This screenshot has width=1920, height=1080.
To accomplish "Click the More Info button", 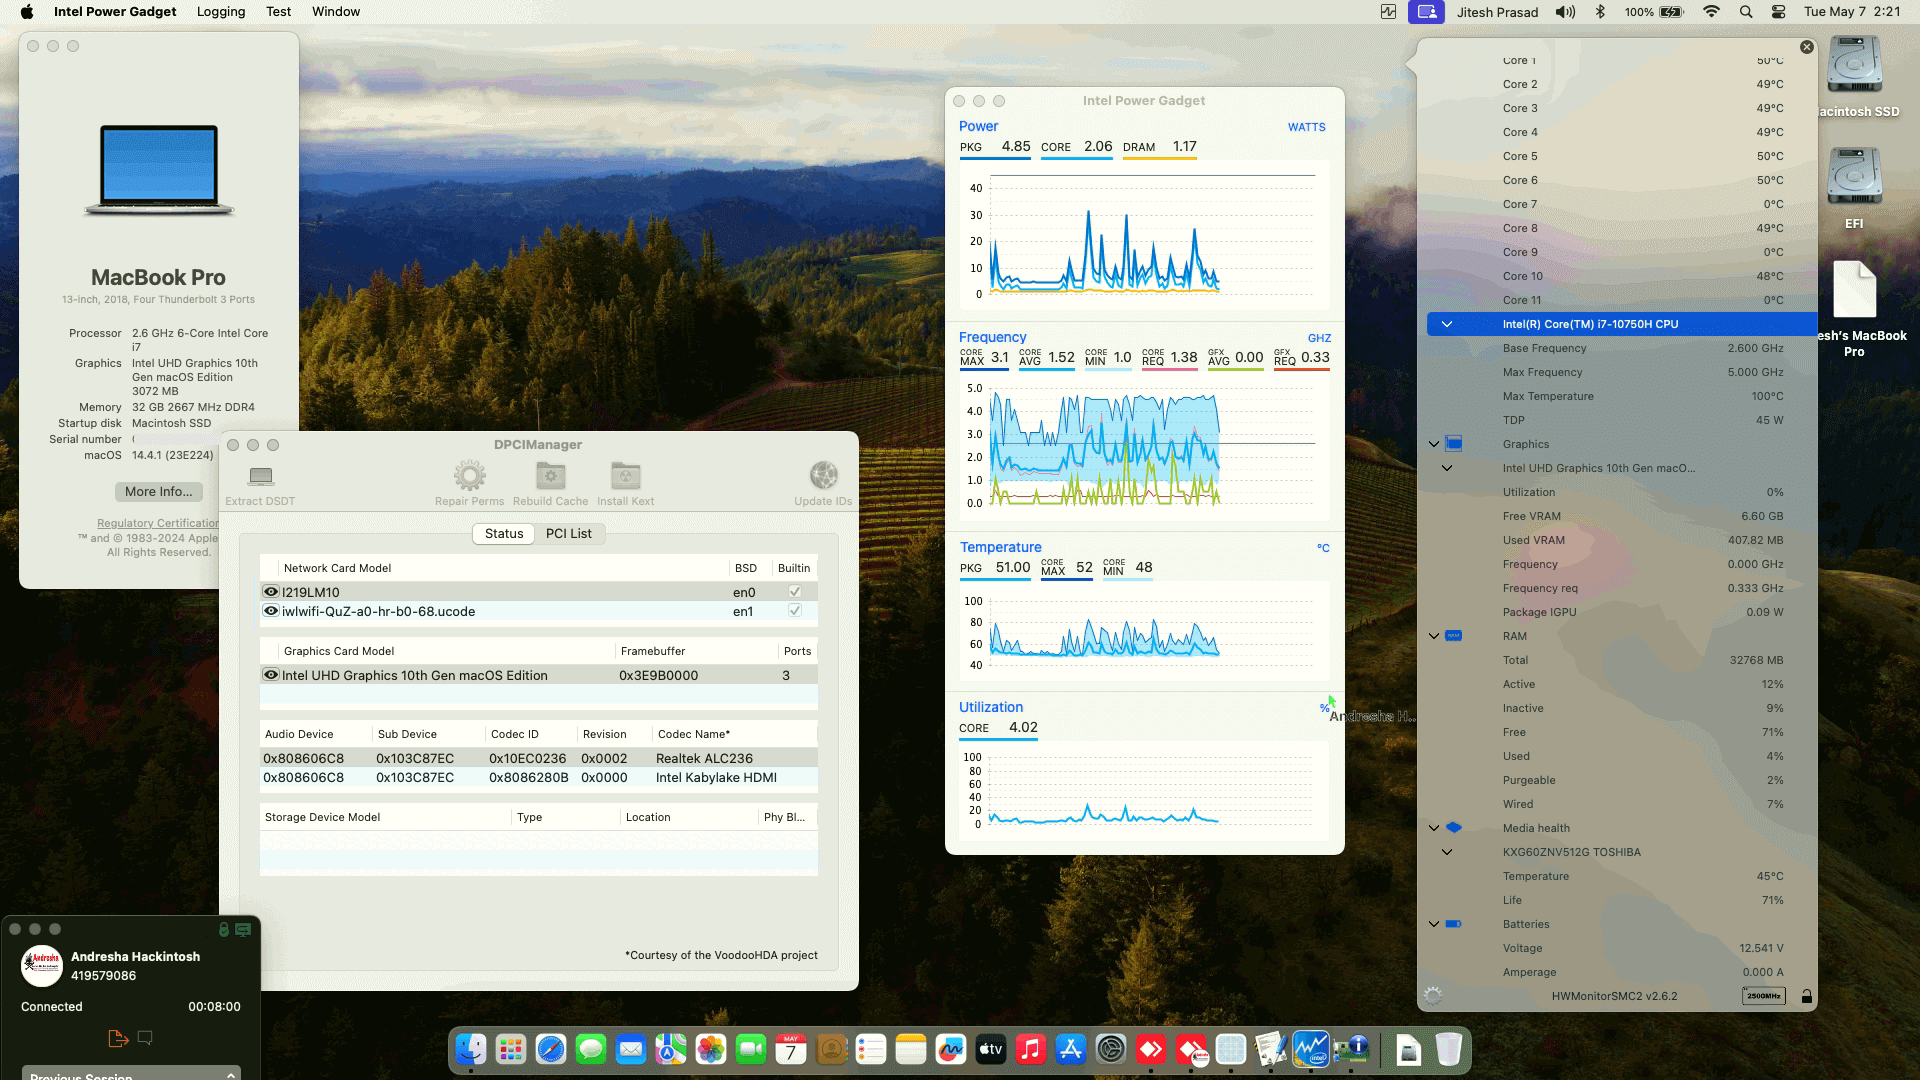I will [x=157, y=491].
